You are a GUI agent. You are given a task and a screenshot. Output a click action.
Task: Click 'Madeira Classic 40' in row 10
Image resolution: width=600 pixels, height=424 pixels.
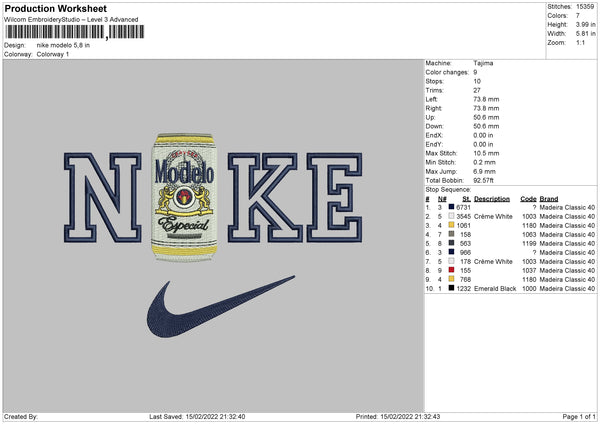click(567, 289)
